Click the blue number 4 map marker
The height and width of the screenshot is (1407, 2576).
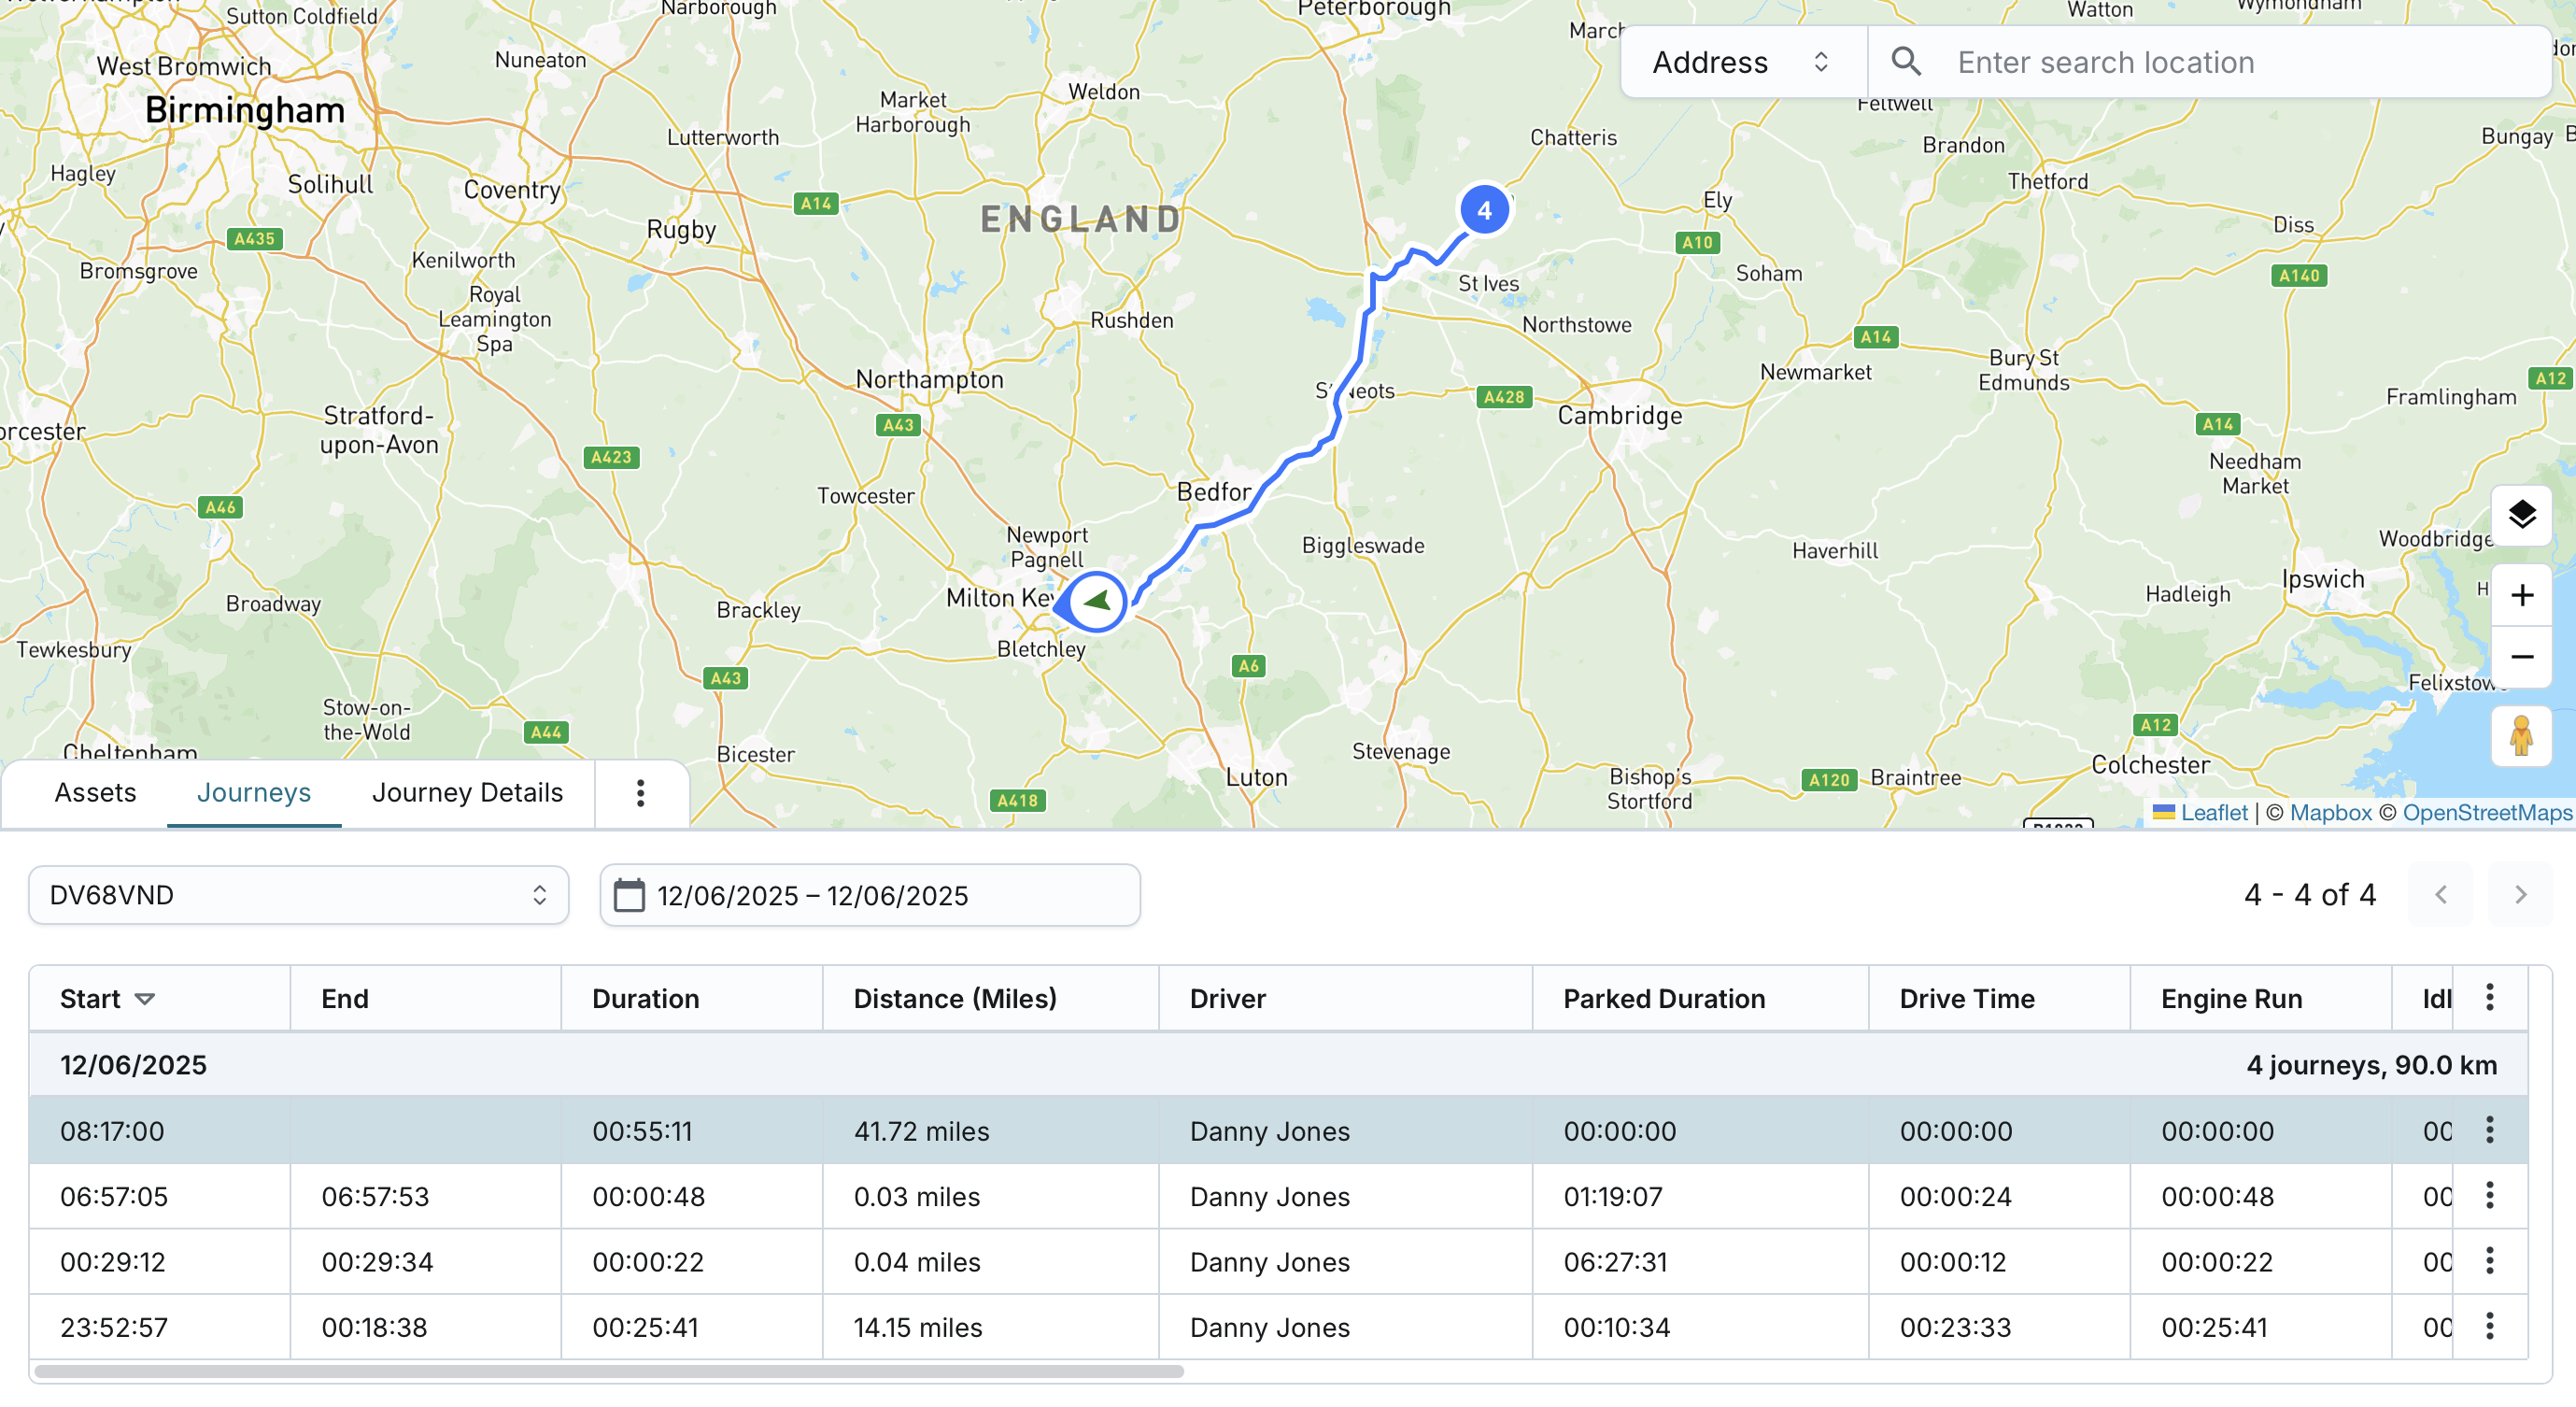click(x=1484, y=210)
